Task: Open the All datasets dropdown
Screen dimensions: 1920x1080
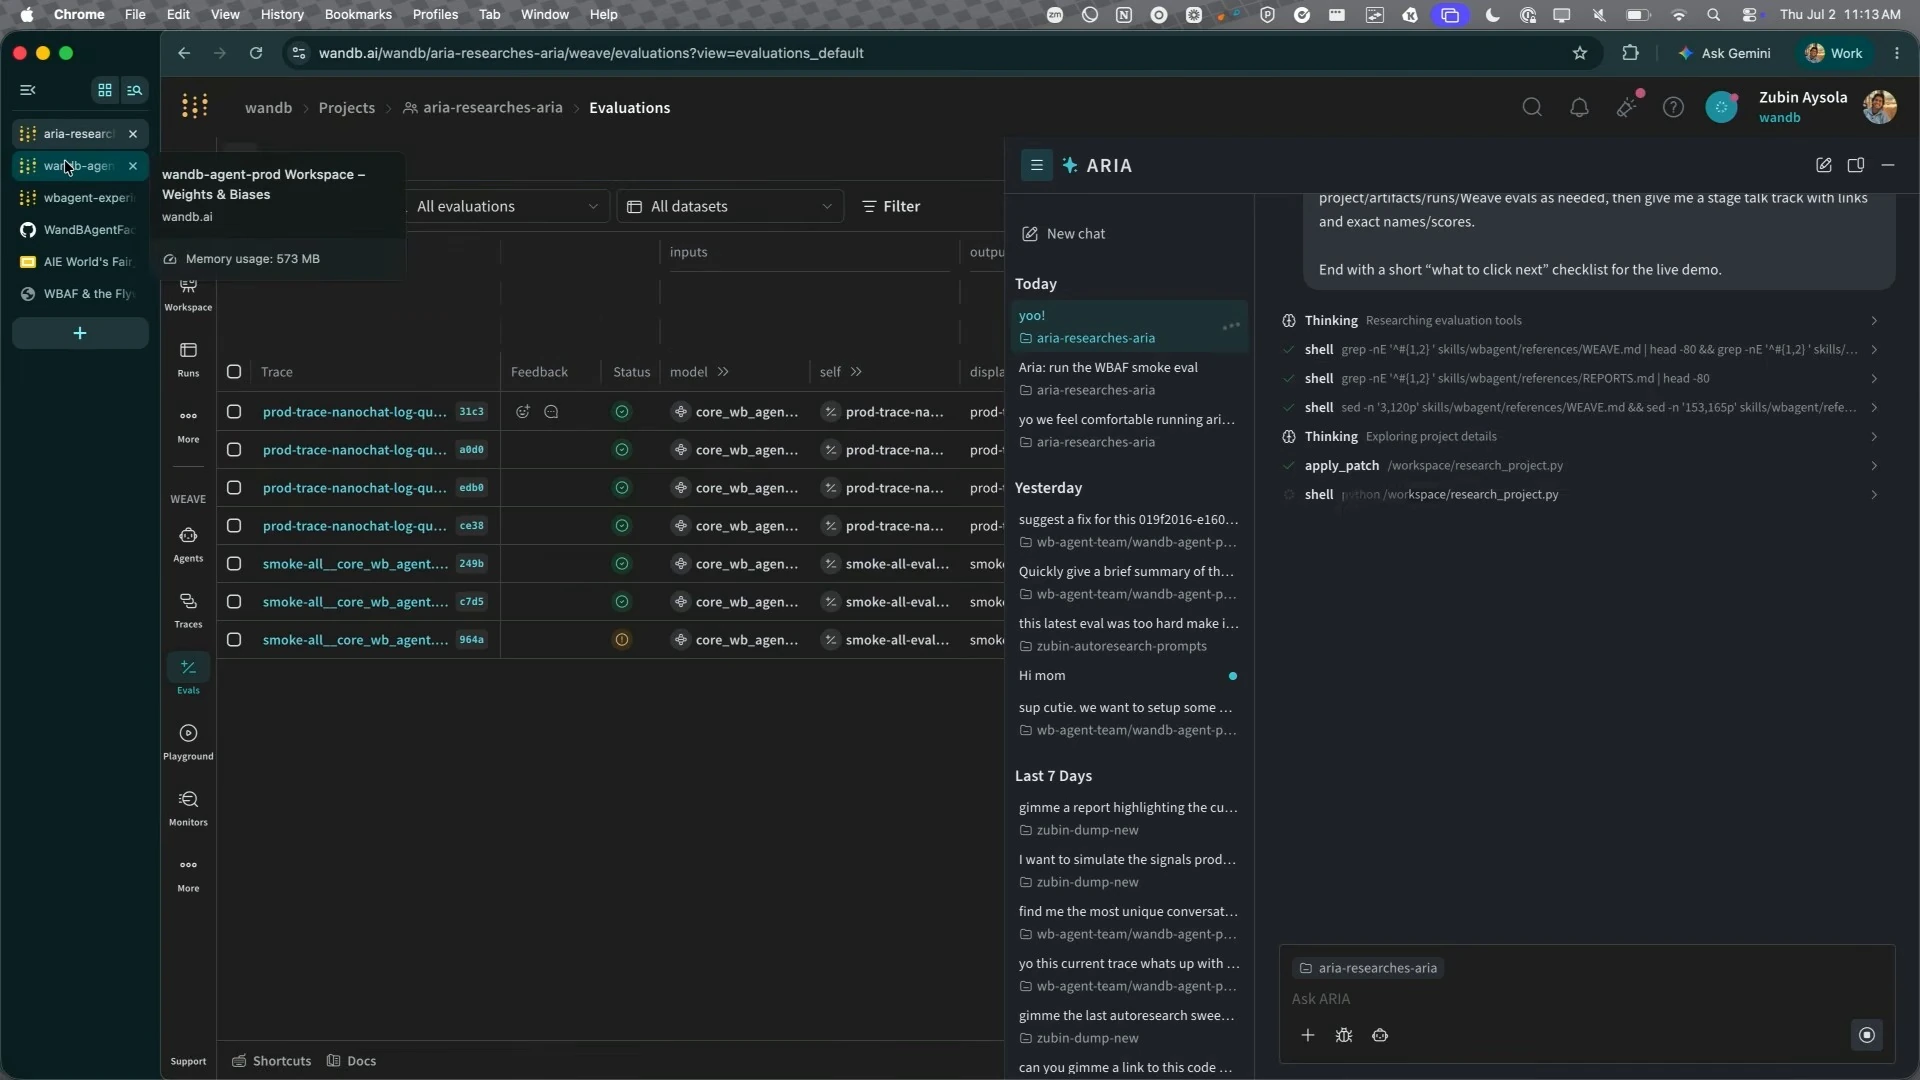Action: tap(730, 206)
